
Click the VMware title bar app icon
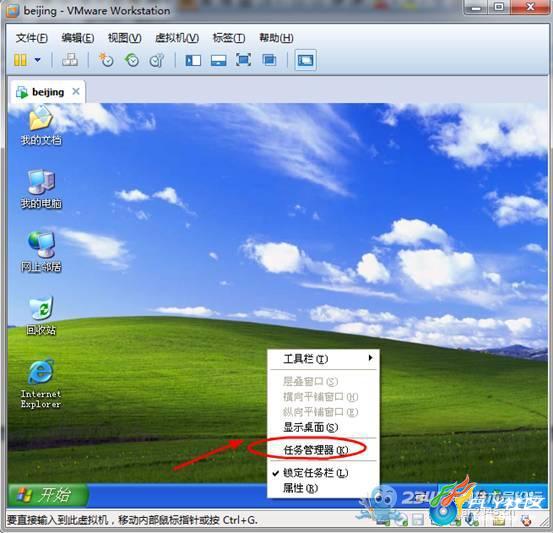(13, 11)
